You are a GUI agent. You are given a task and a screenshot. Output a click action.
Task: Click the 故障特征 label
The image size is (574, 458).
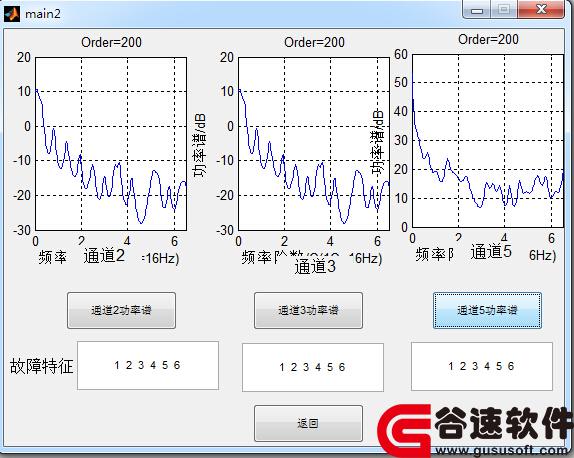(42, 366)
